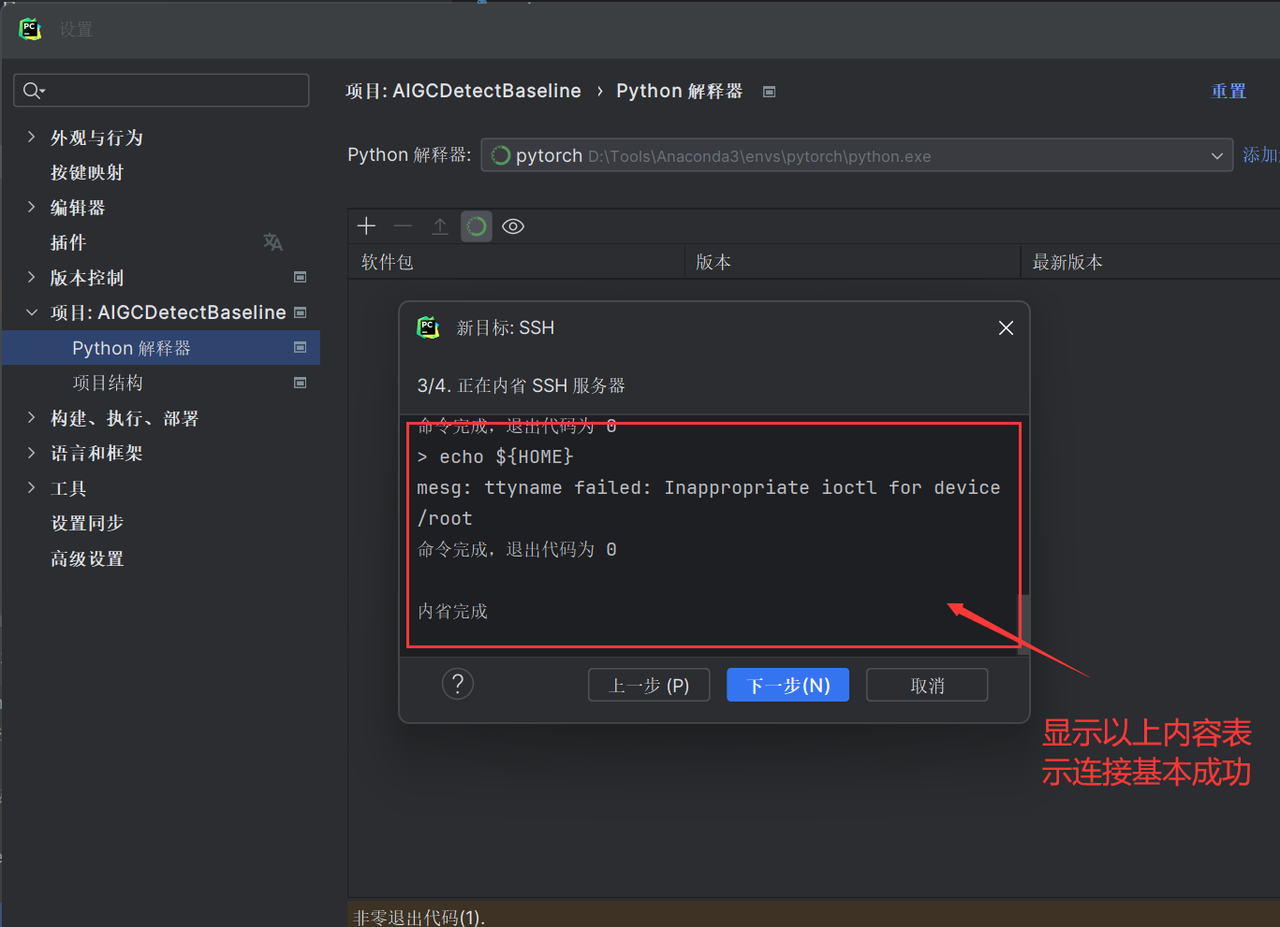Click the add package plus icon
The height and width of the screenshot is (927, 1280).
(x=366, y=226)
